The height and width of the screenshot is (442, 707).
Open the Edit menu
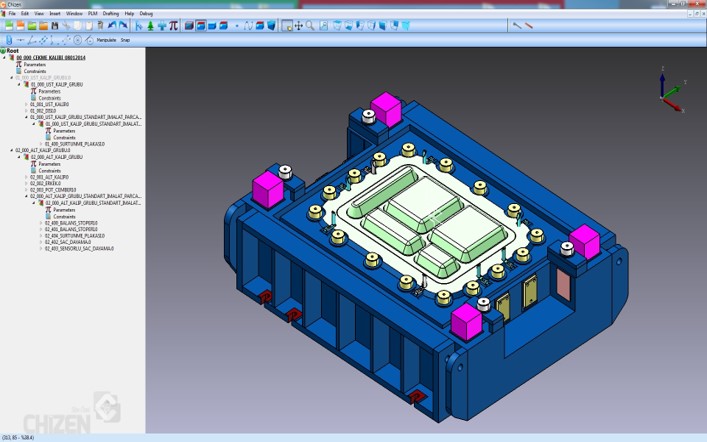click(25, 14)
